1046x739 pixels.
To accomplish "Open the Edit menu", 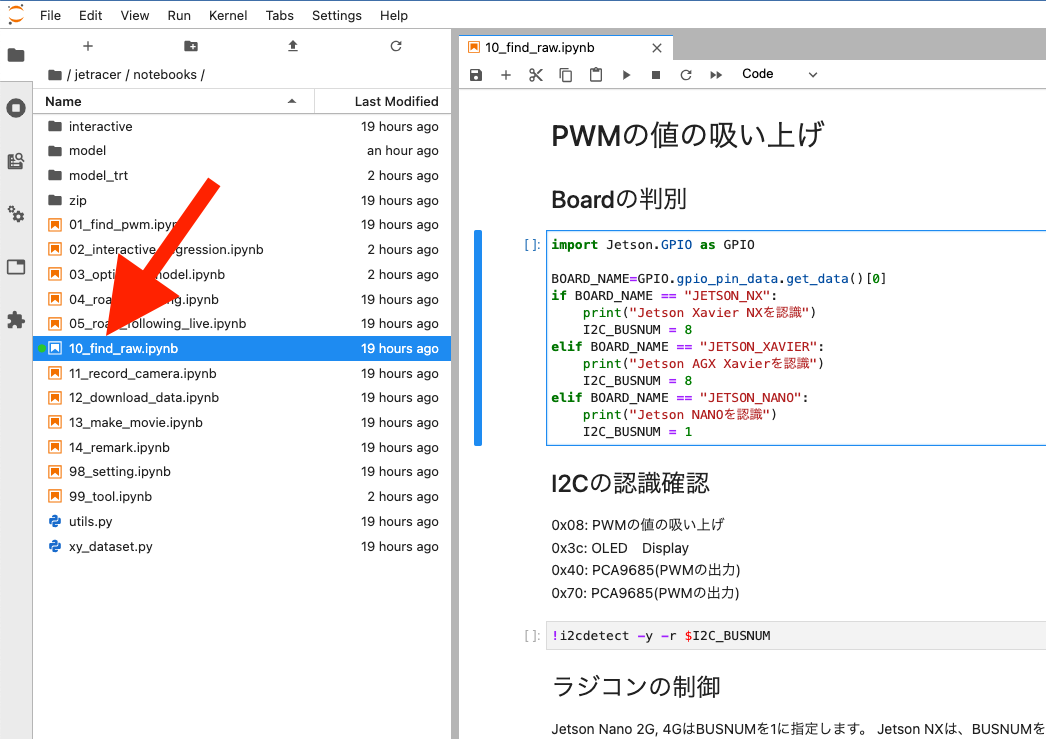I will (x=90, y=15).
